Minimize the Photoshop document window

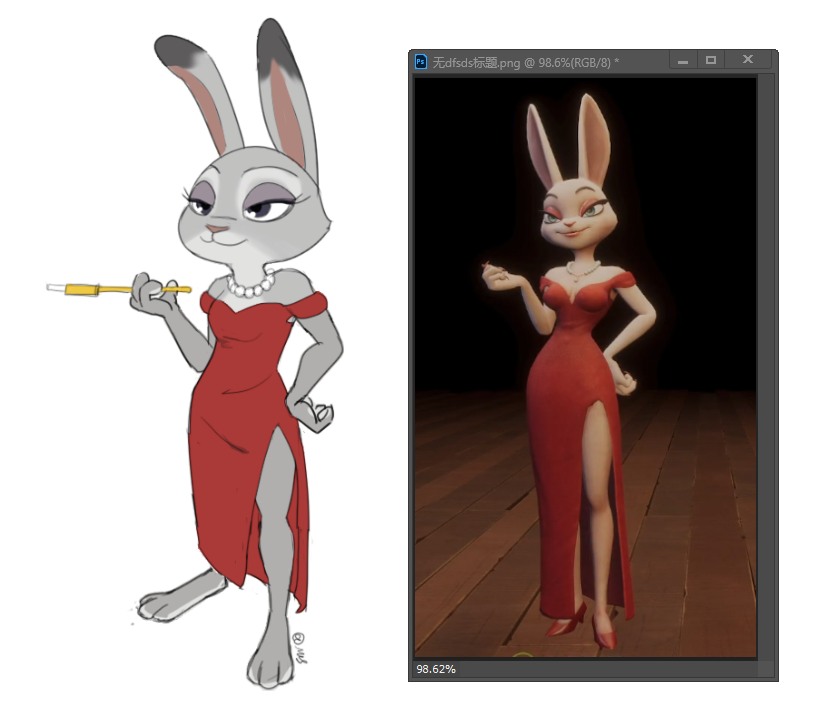(x=683, y=60)
